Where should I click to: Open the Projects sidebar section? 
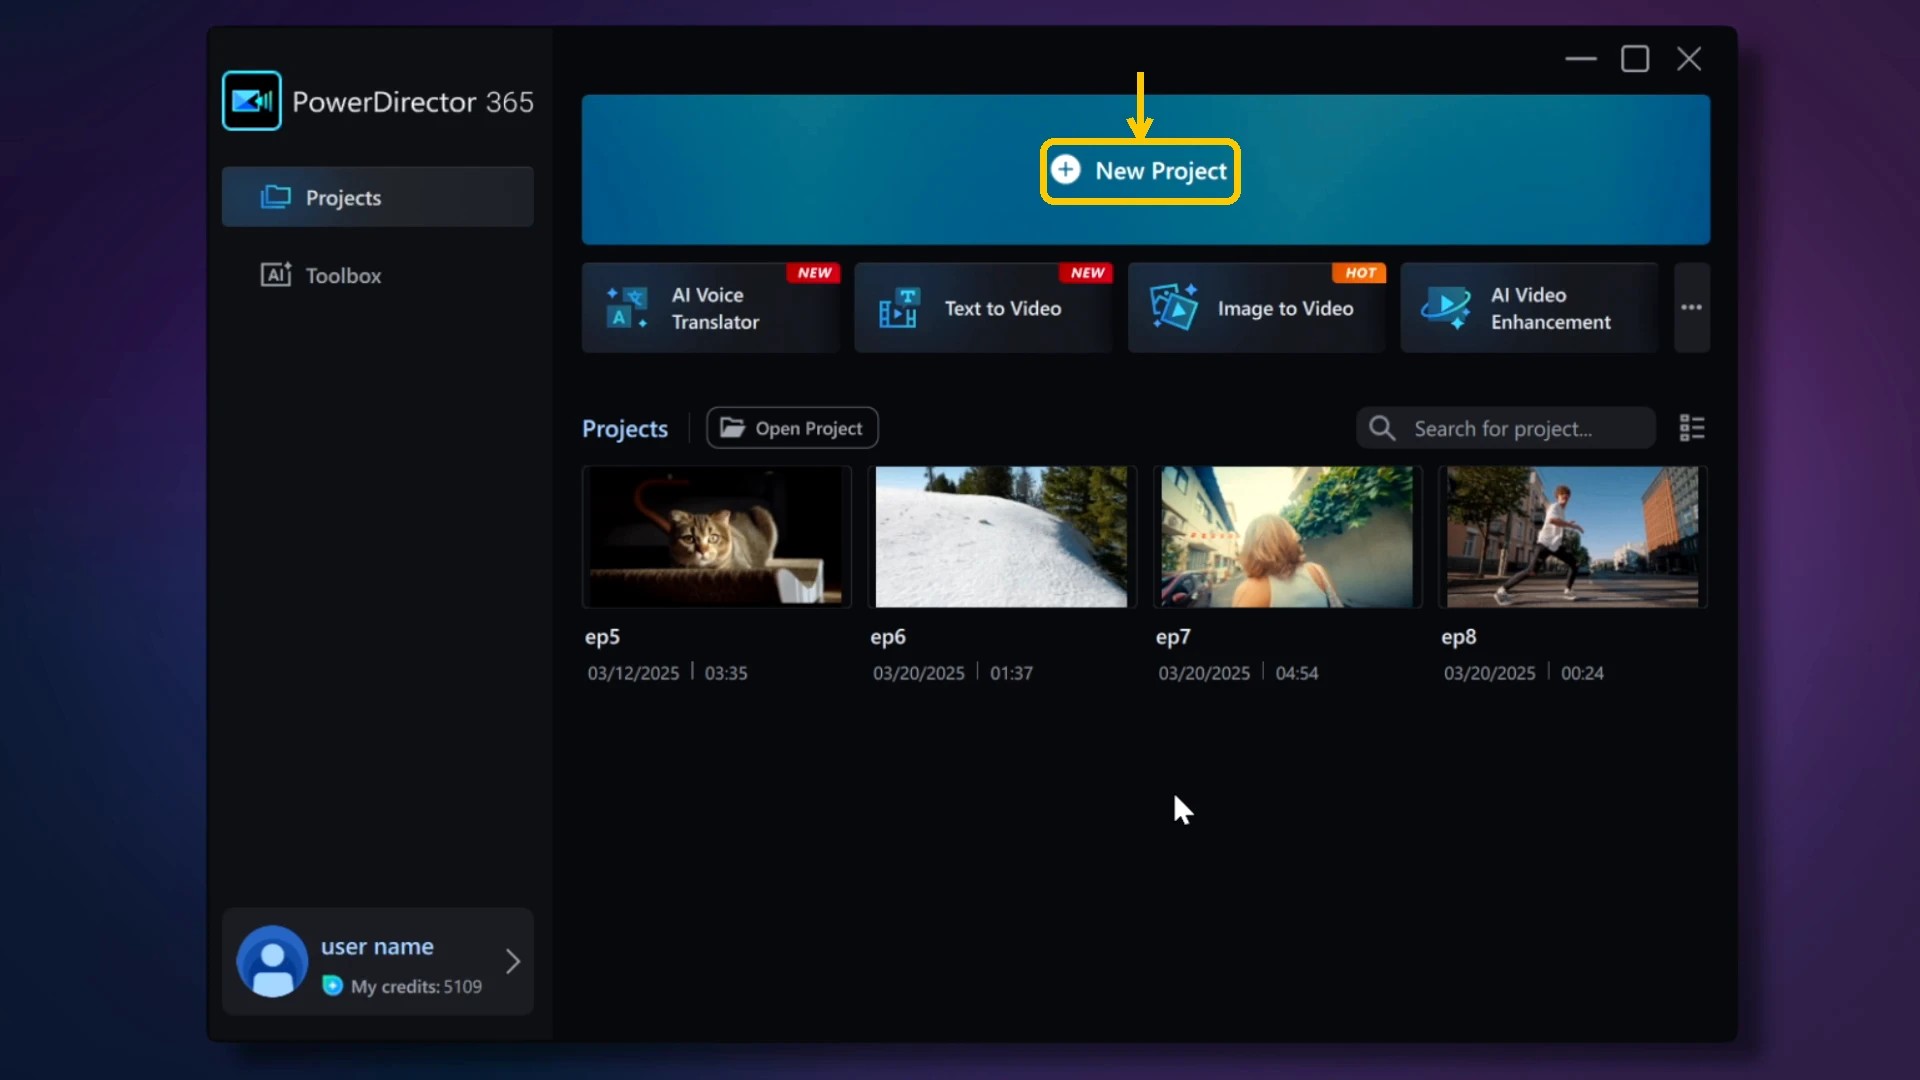coord(377,197)
